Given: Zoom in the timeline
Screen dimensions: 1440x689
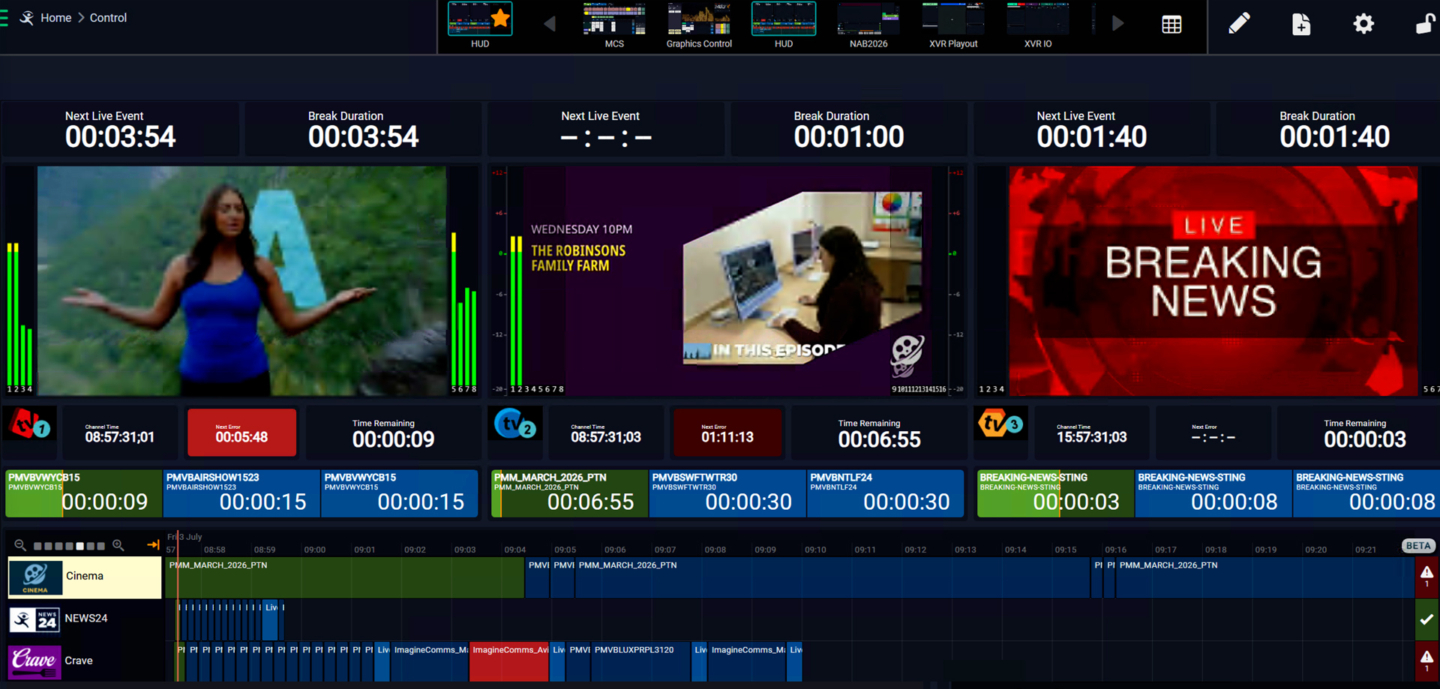Looking at the screenshot, I should coord(118,545).
